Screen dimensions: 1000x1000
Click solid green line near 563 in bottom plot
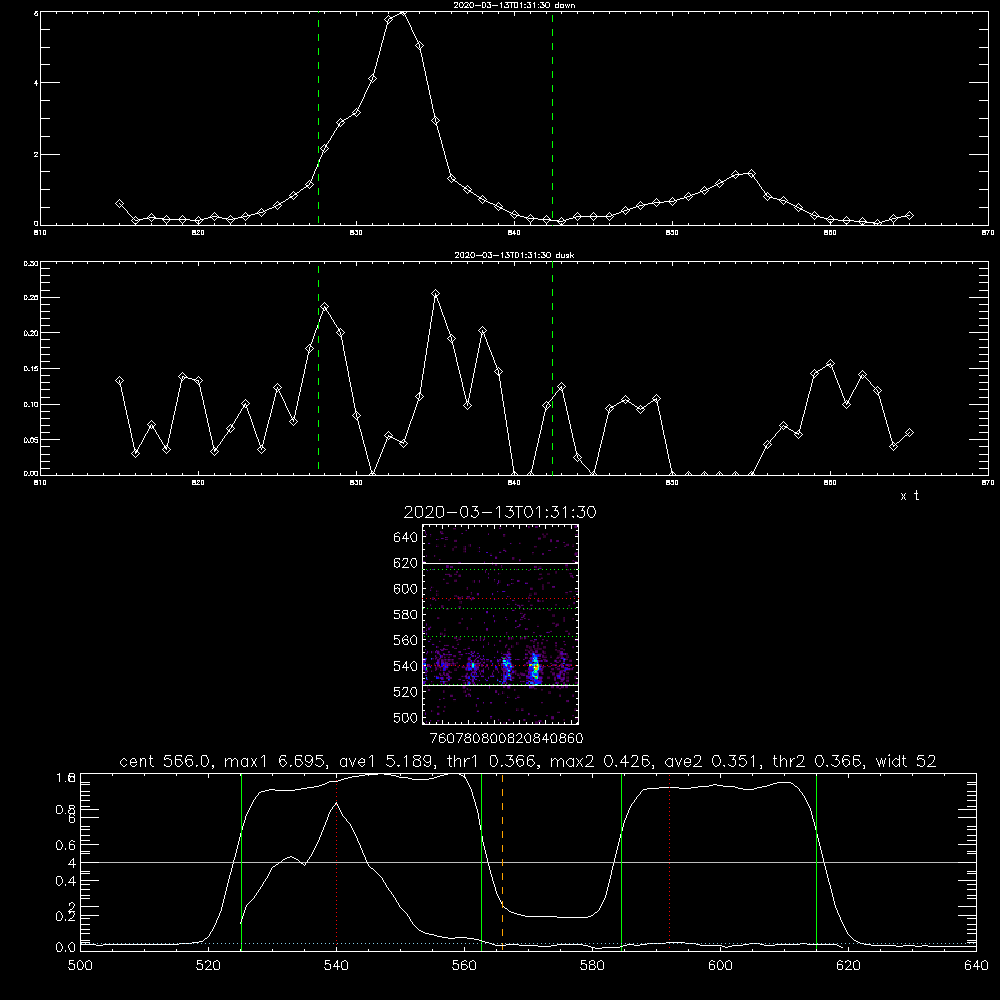tap(482, 861)
